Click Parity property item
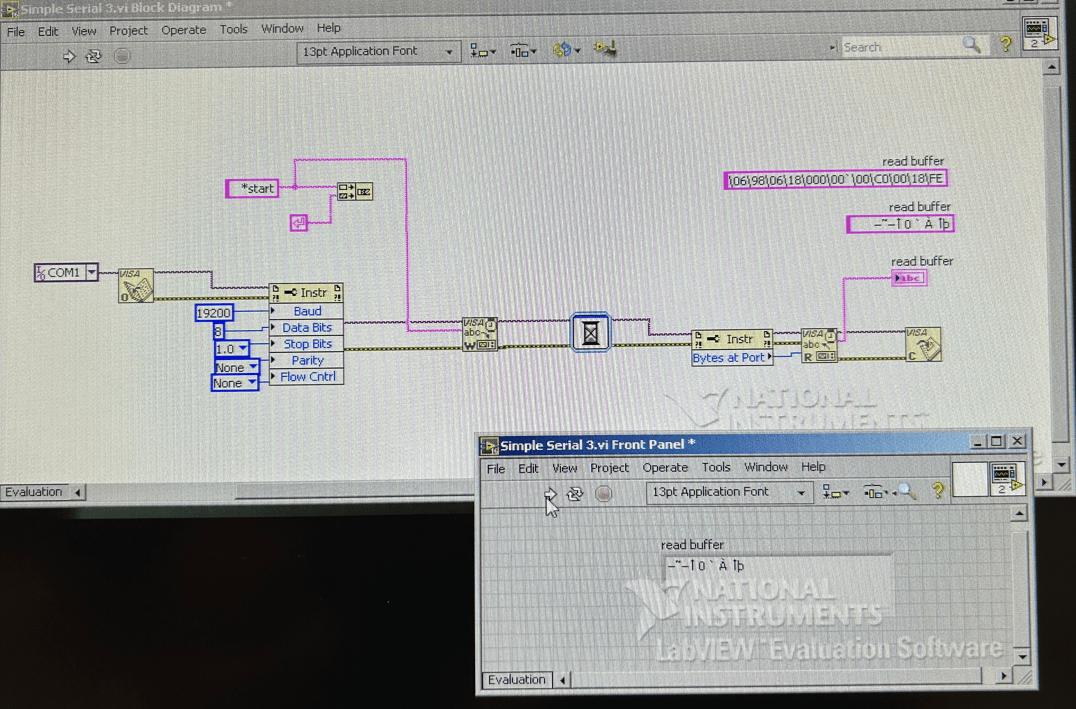The width and height of the screenshot is (1076, 709). click(x=307, y=360)
